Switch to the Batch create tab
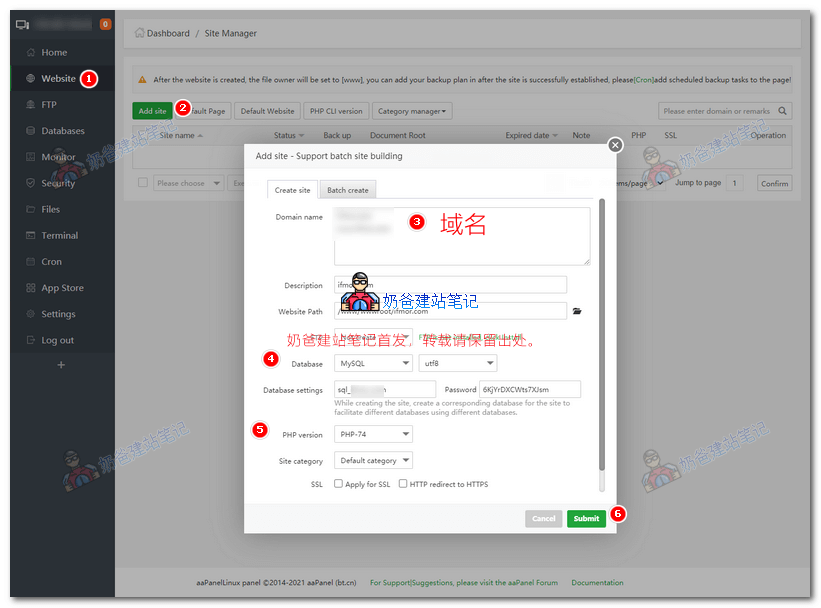821x608 pixels. [347, 190]
